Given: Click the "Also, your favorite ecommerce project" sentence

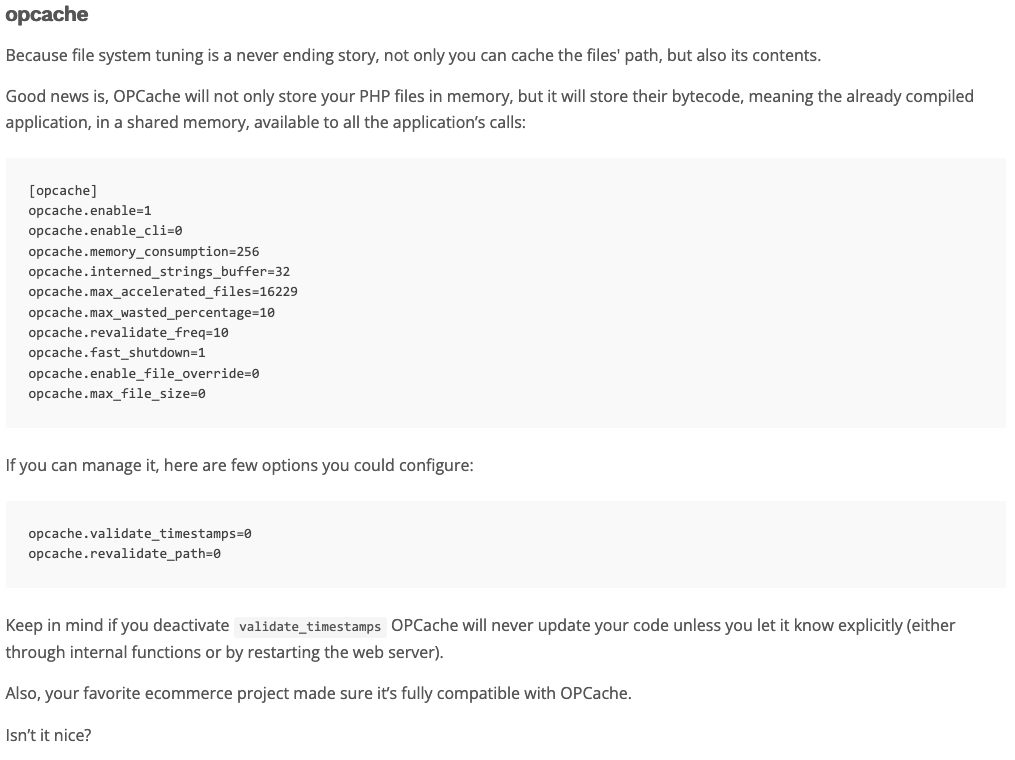Looking at the screenshot, I should 318,693.
